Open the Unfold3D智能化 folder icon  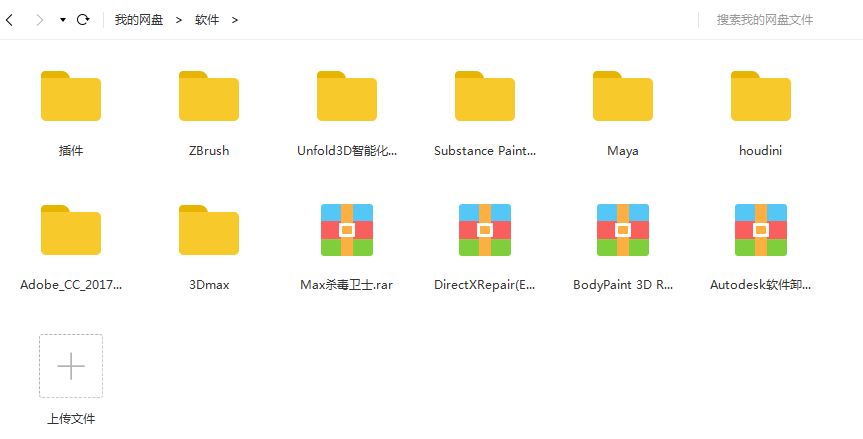click(x=347, y=96)
